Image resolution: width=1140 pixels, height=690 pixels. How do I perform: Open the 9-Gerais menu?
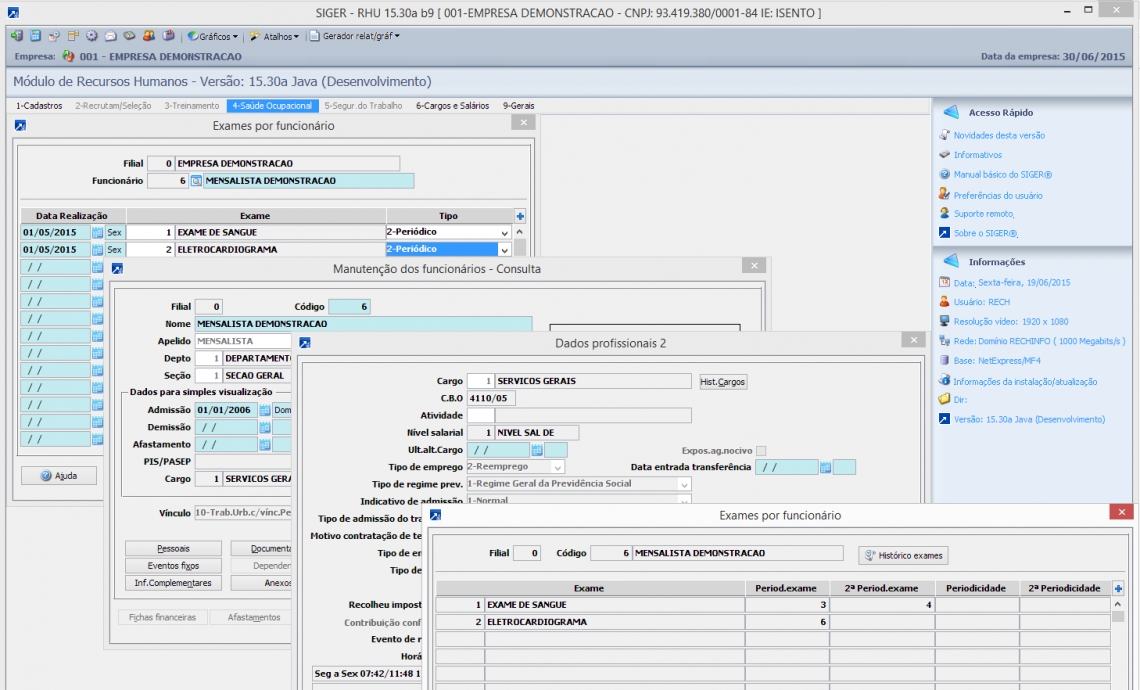tap(518, 105)
